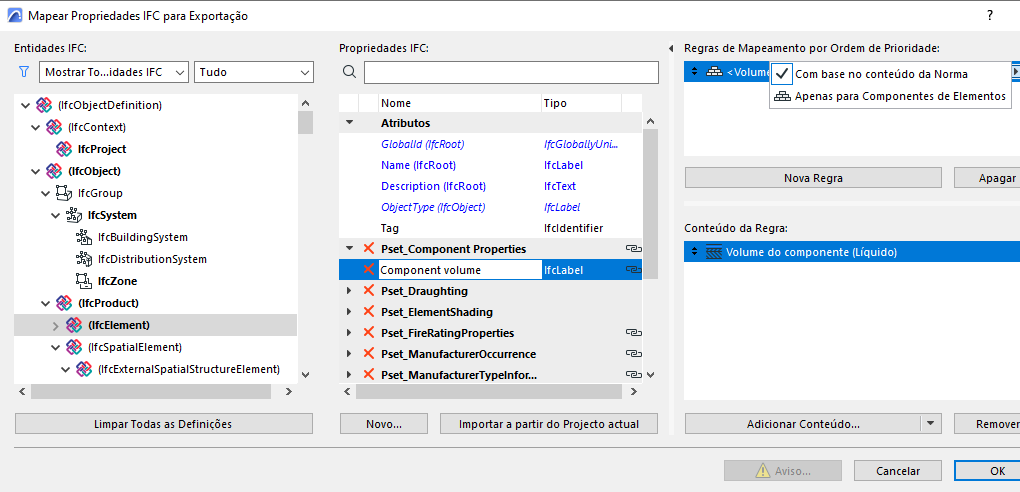Choose 'Apenas para Componentes de Elementos' option

[899, 96]
